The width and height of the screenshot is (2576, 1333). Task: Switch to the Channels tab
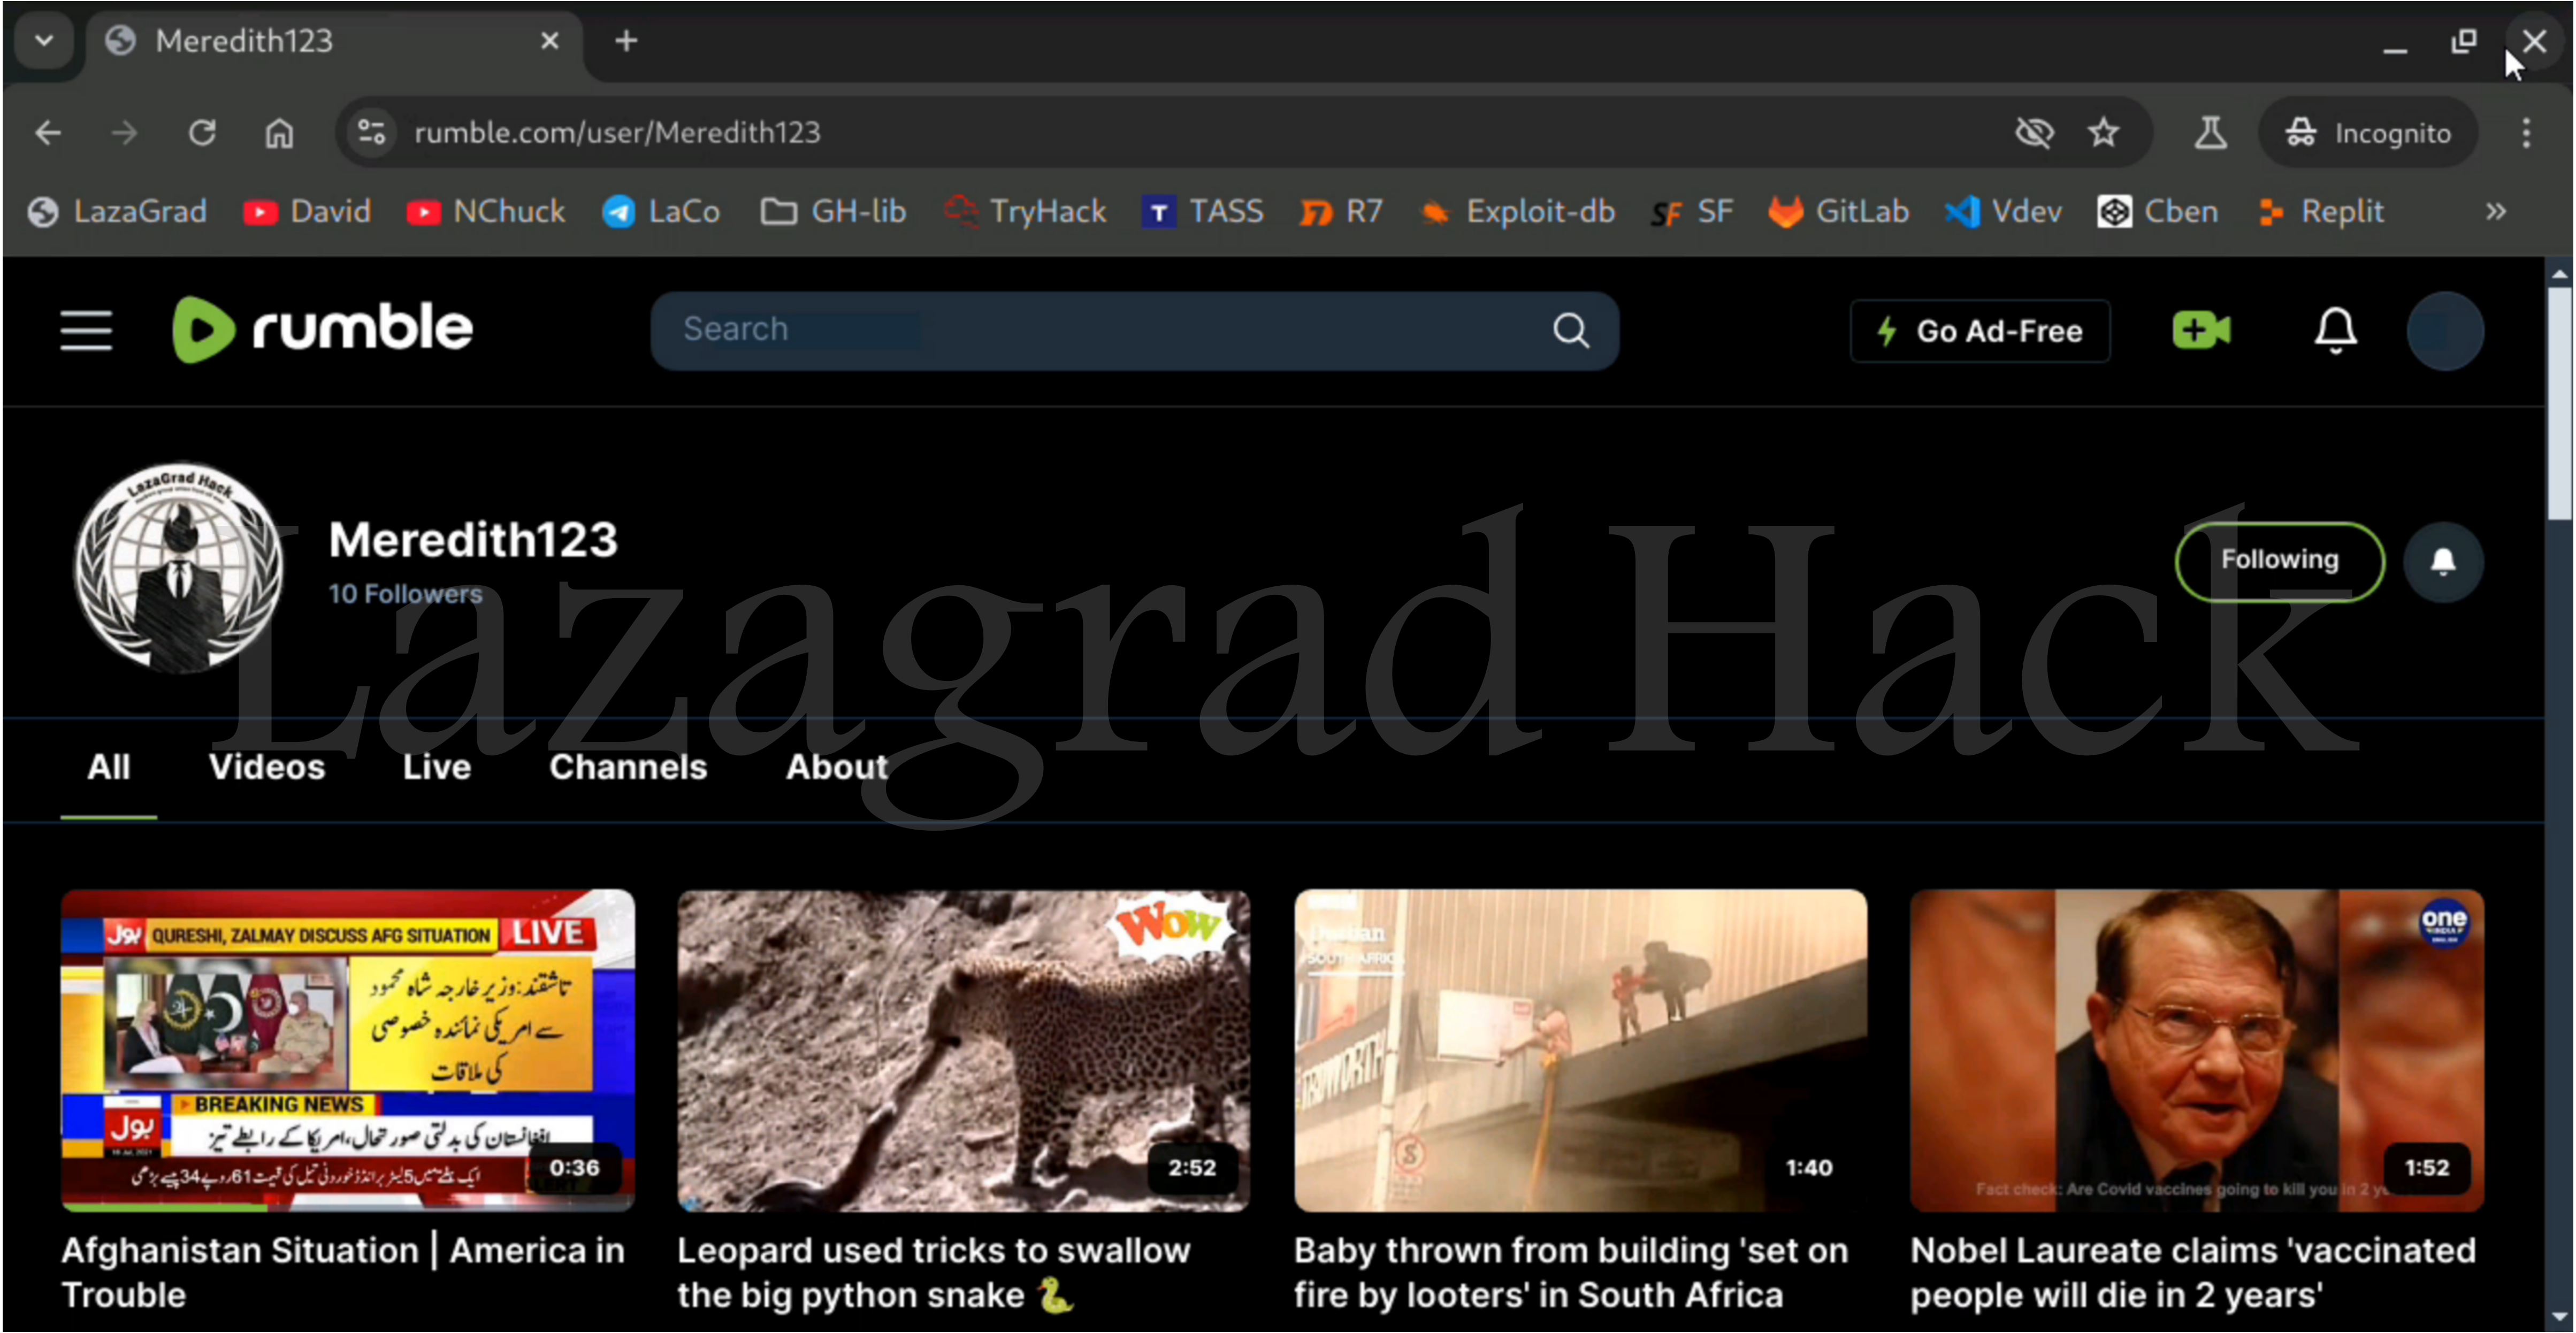tap(628, 767)
